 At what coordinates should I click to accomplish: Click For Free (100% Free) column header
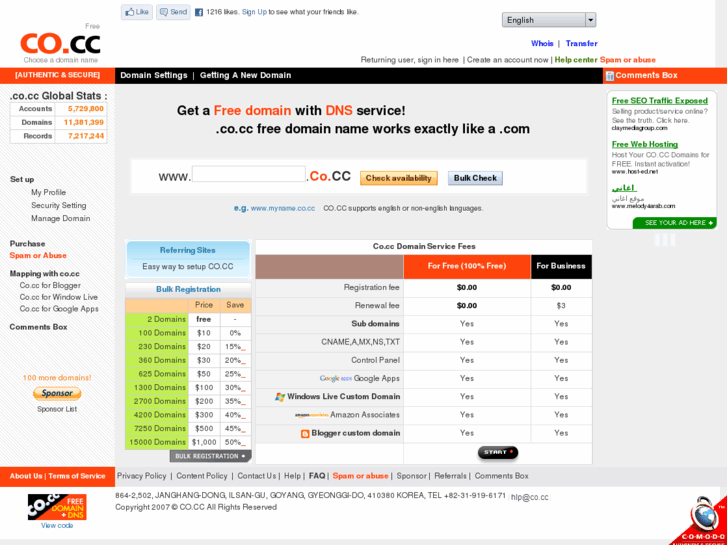point(467,266)
